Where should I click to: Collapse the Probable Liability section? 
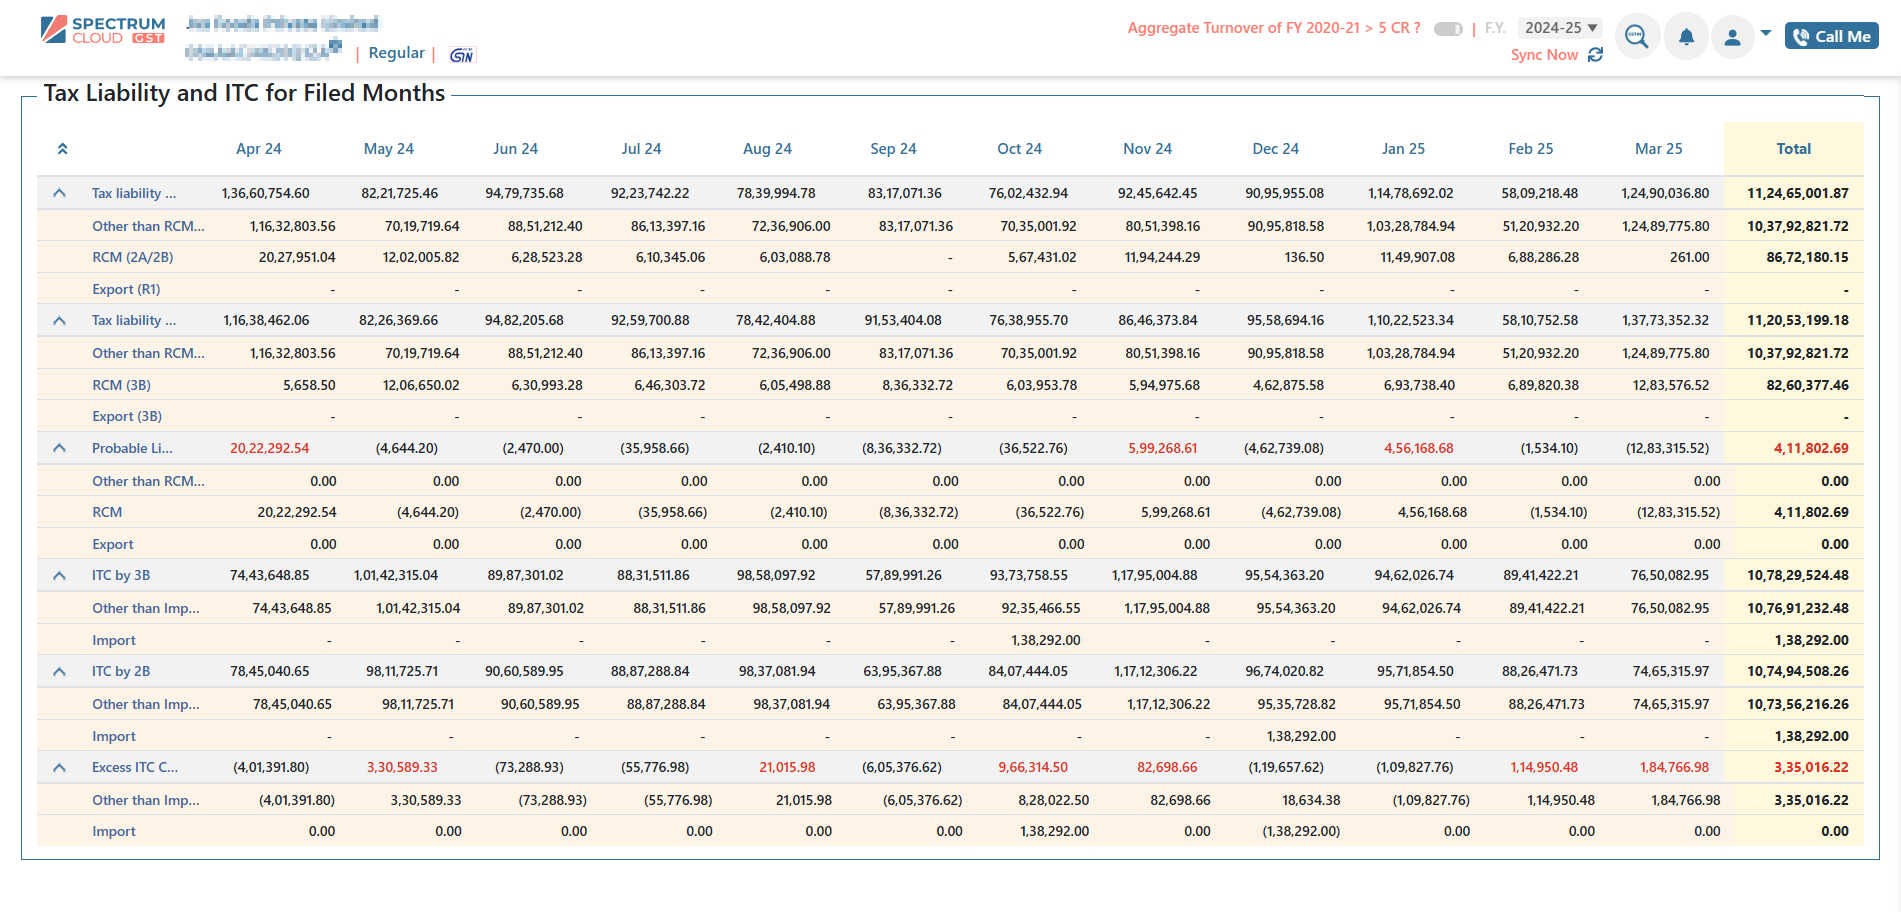pos(58,448)
